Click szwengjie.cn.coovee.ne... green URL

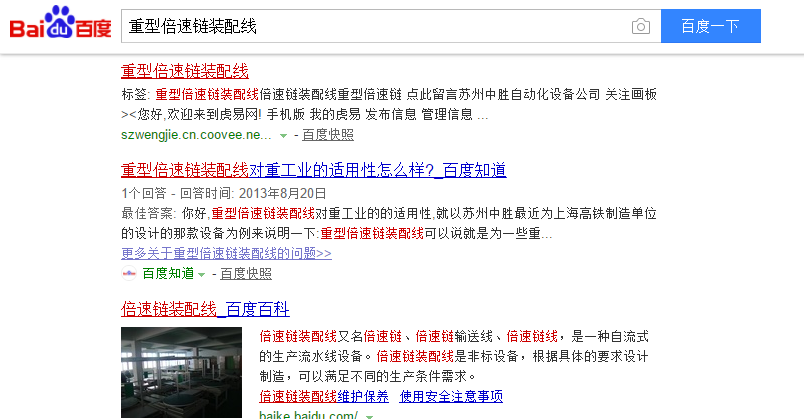[196, 135]
